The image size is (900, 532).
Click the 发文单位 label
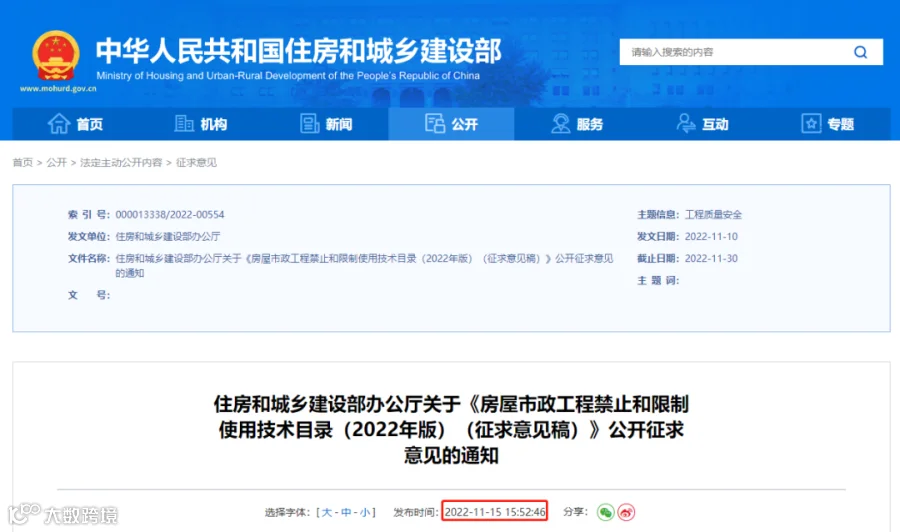(x=88, y=236)
